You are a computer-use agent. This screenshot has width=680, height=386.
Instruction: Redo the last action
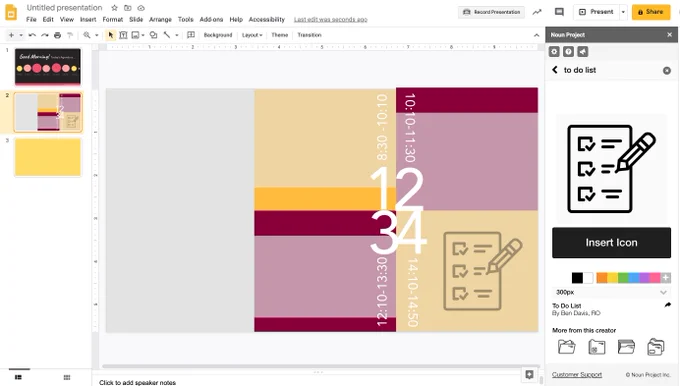[45, 35]
